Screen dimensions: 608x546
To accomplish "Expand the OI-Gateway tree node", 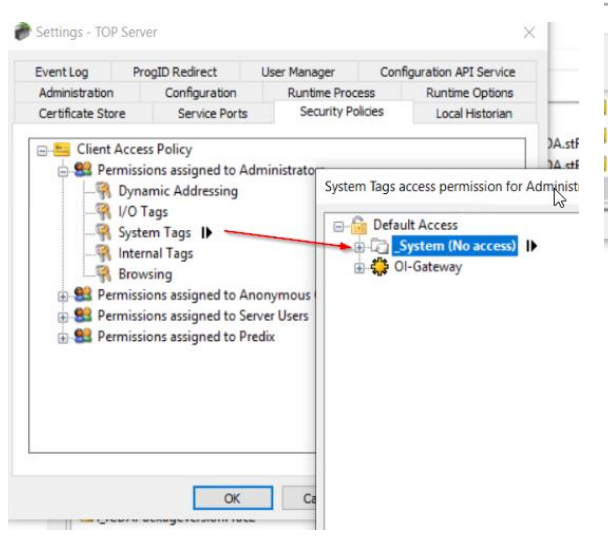I will [x=361, y=267].
